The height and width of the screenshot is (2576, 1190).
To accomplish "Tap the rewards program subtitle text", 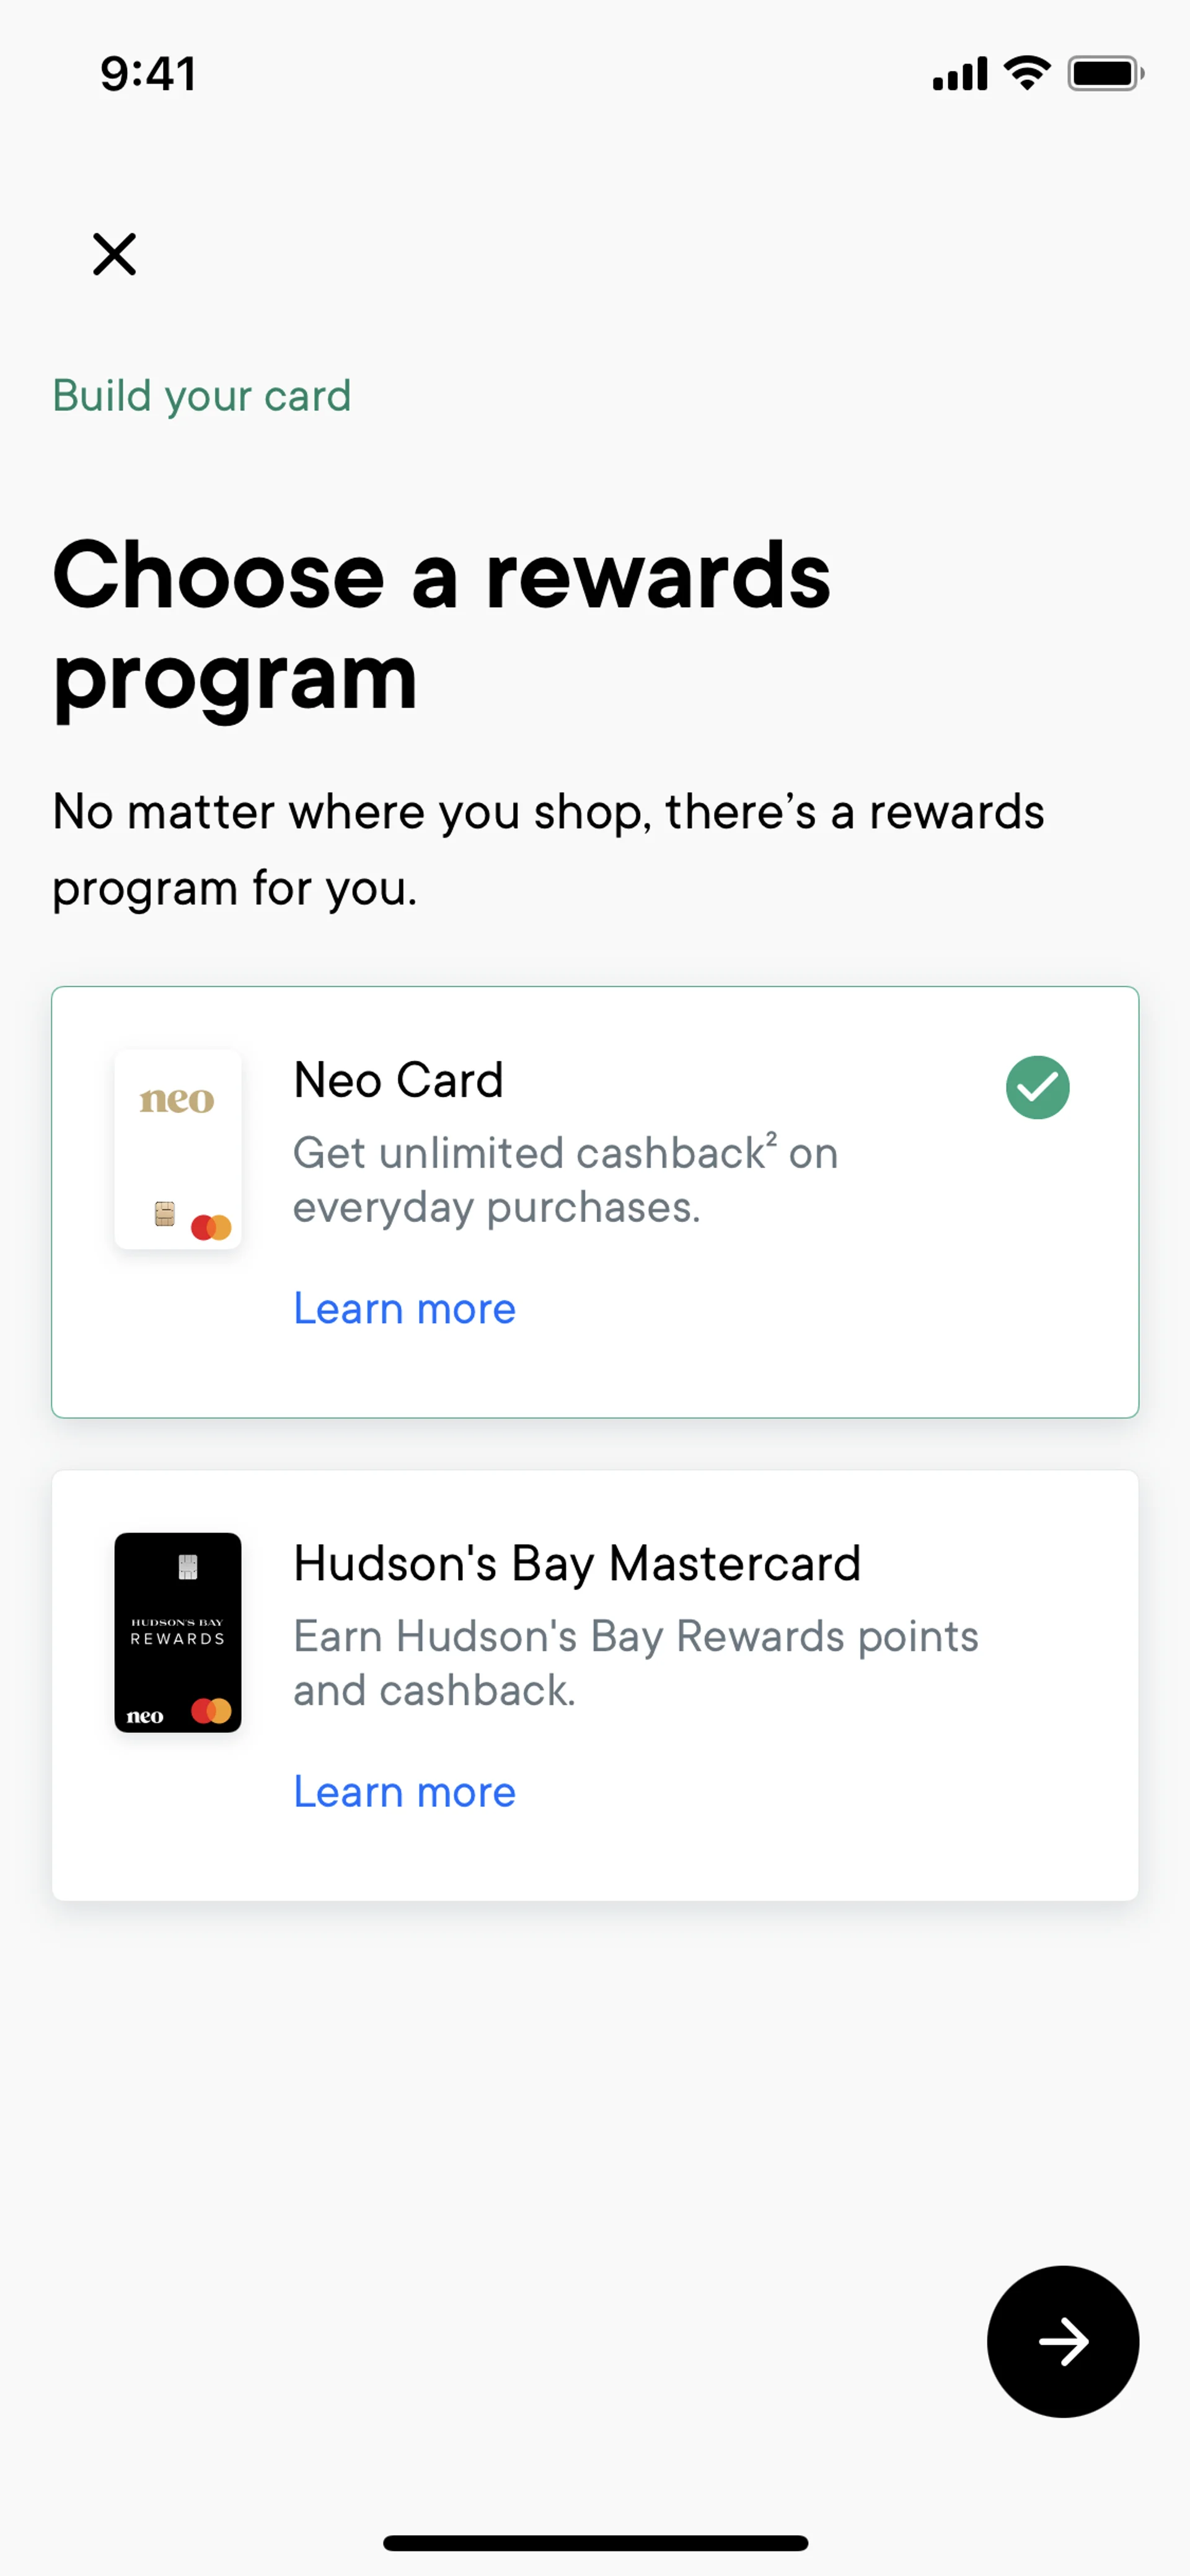I will (x=547, y=849).
